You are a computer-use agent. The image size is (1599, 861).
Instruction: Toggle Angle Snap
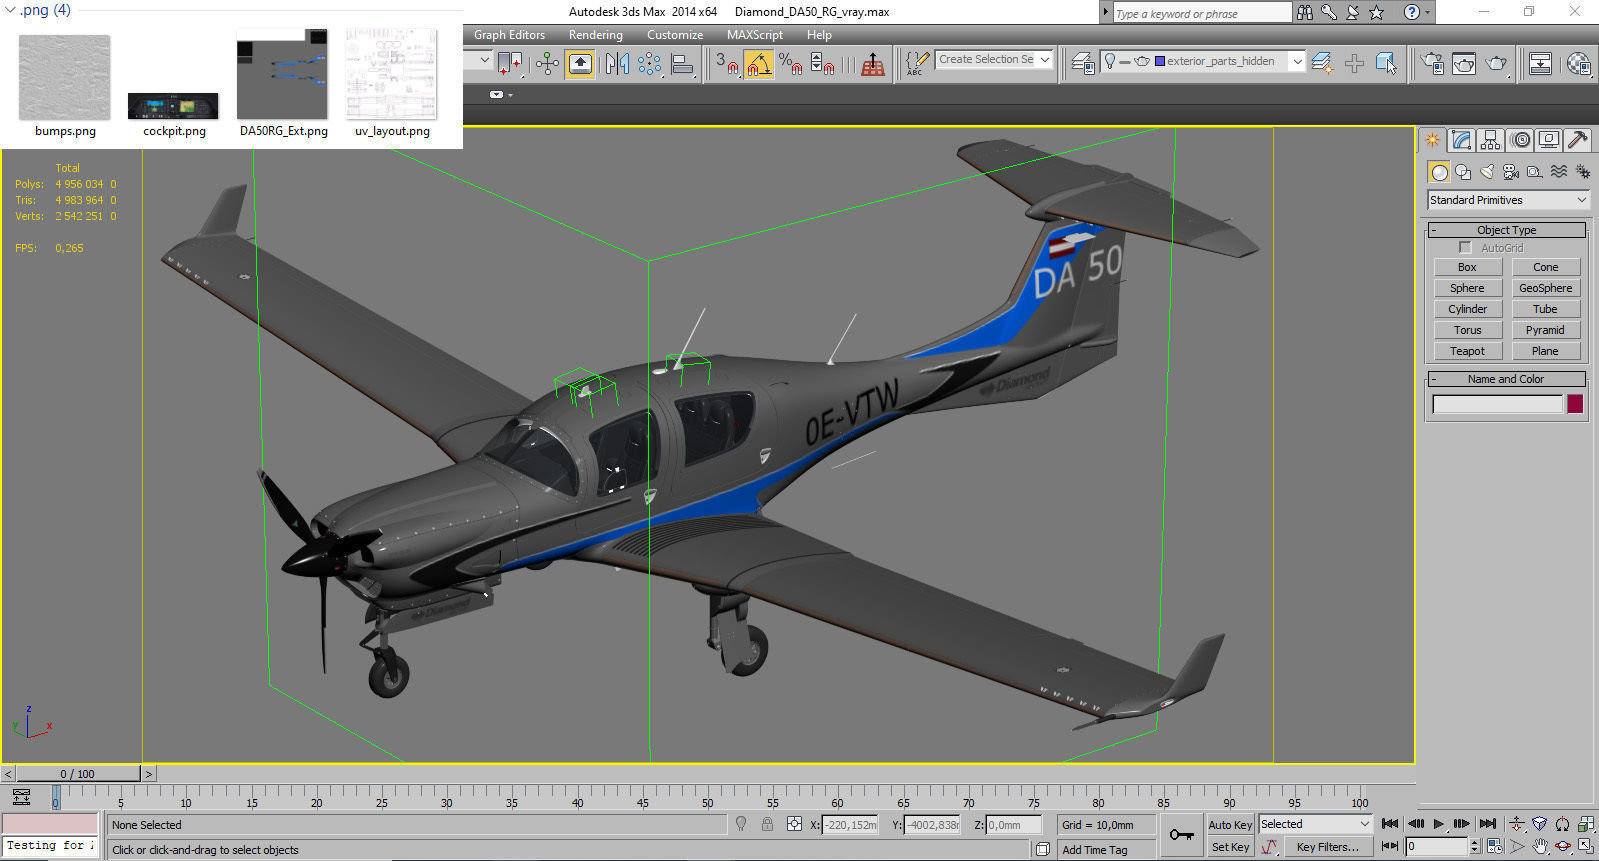coord(759,64)
